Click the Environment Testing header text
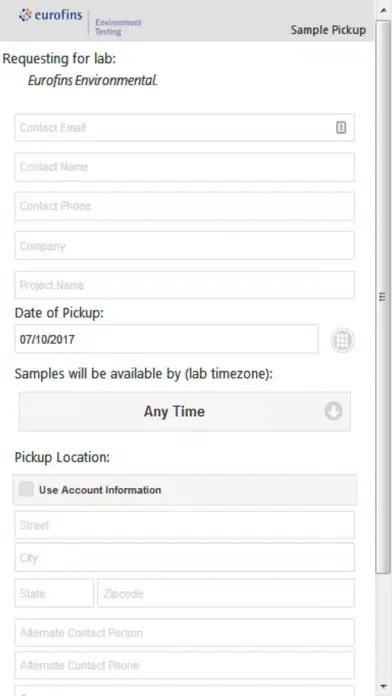Screen dimensions: 392x696 (x=118, y=27)
